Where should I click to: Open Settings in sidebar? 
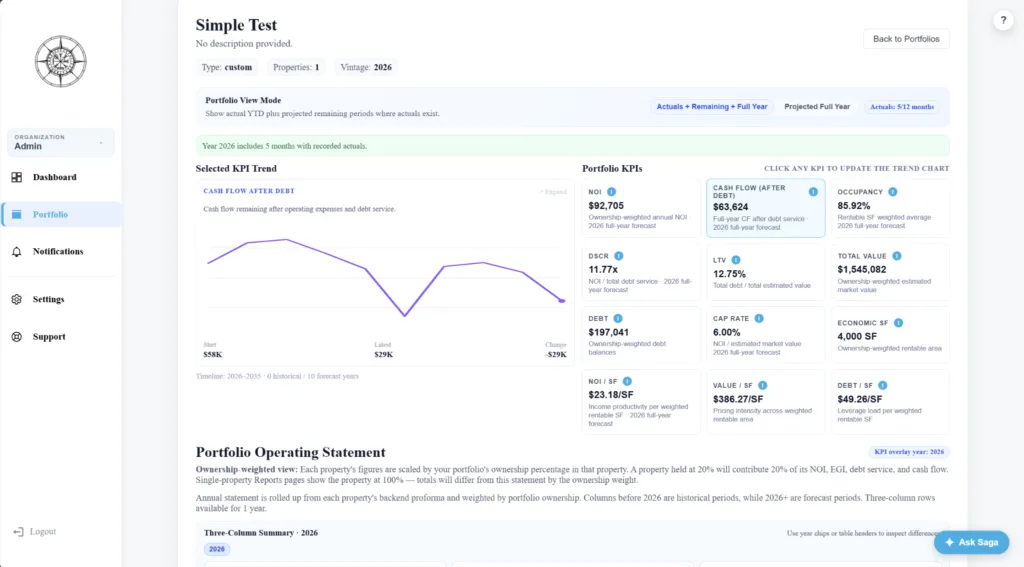coord(60,299)
